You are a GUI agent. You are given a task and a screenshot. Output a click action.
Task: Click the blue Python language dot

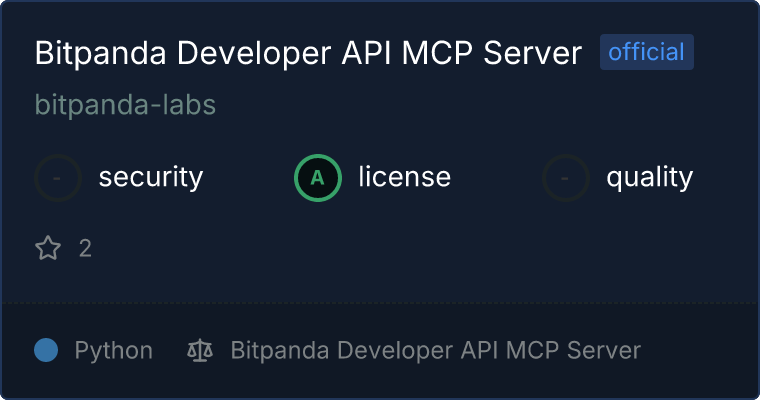46,350
